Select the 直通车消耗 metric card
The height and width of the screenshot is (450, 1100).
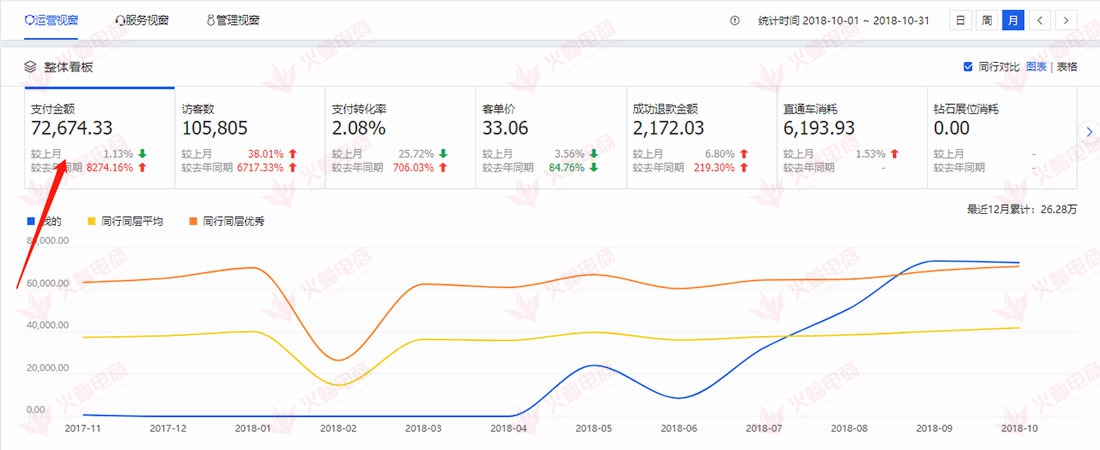tap(851, 137)
